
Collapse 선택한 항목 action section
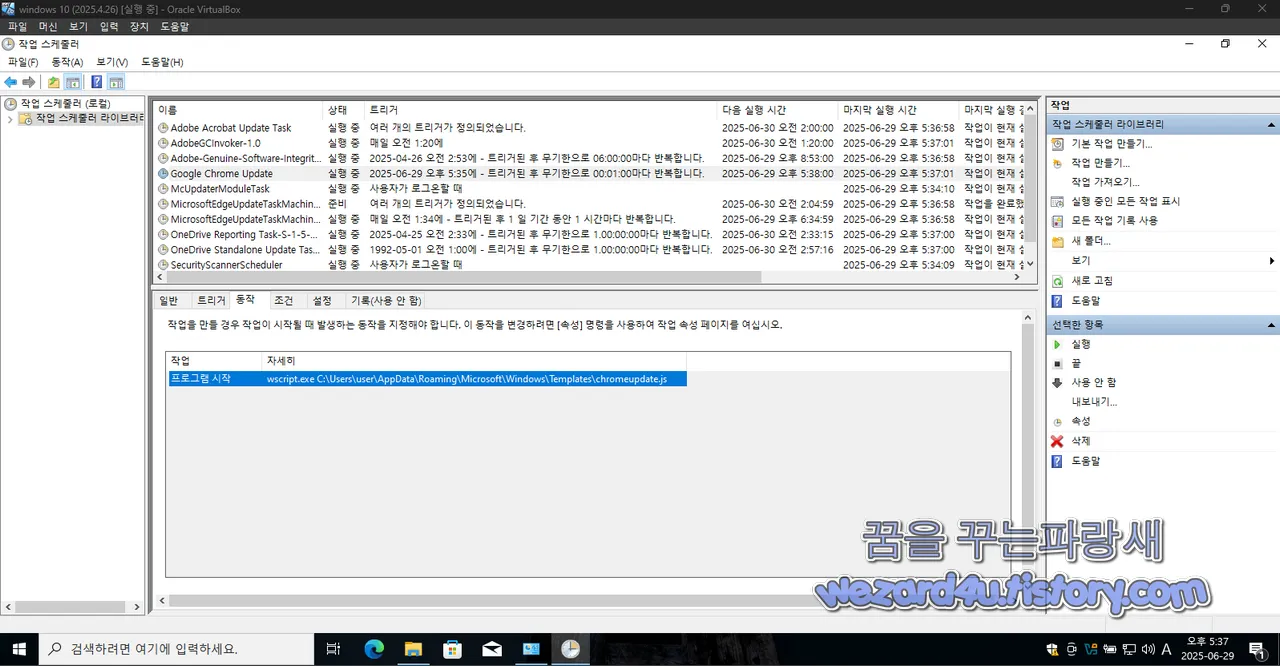[1271, 325]
